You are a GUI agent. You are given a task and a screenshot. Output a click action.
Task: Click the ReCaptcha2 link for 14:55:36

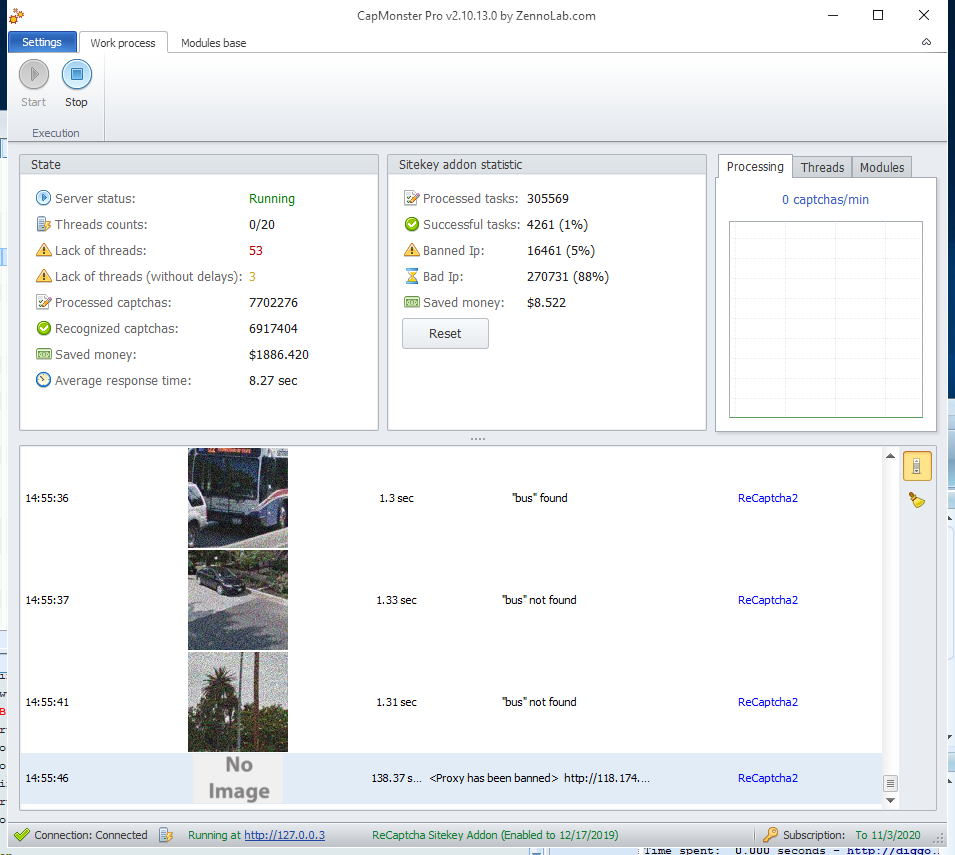coord(767,498)
